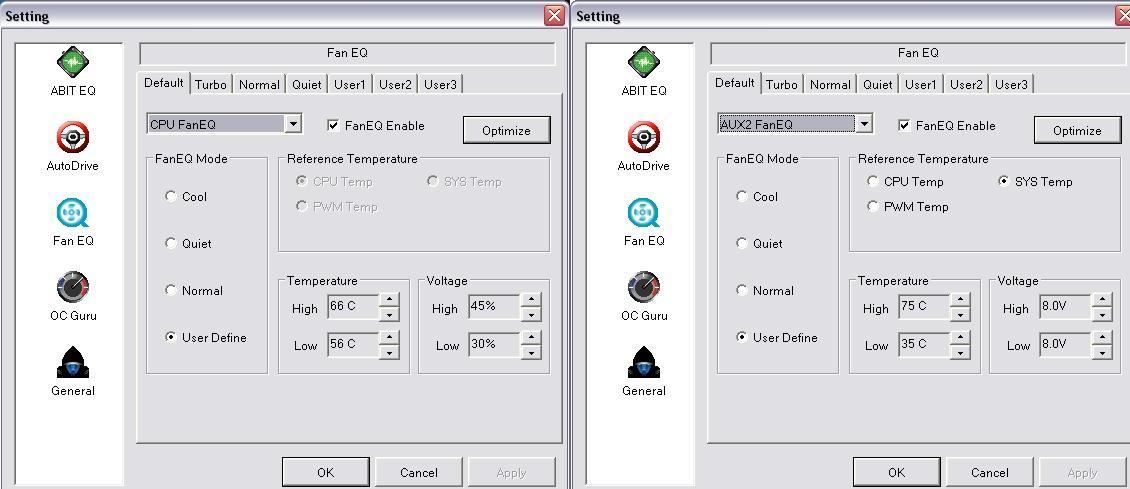Click the 75 C High temperature field
Image resolution: width=1130 pixels, height=489 pixels.
point(924,307)
